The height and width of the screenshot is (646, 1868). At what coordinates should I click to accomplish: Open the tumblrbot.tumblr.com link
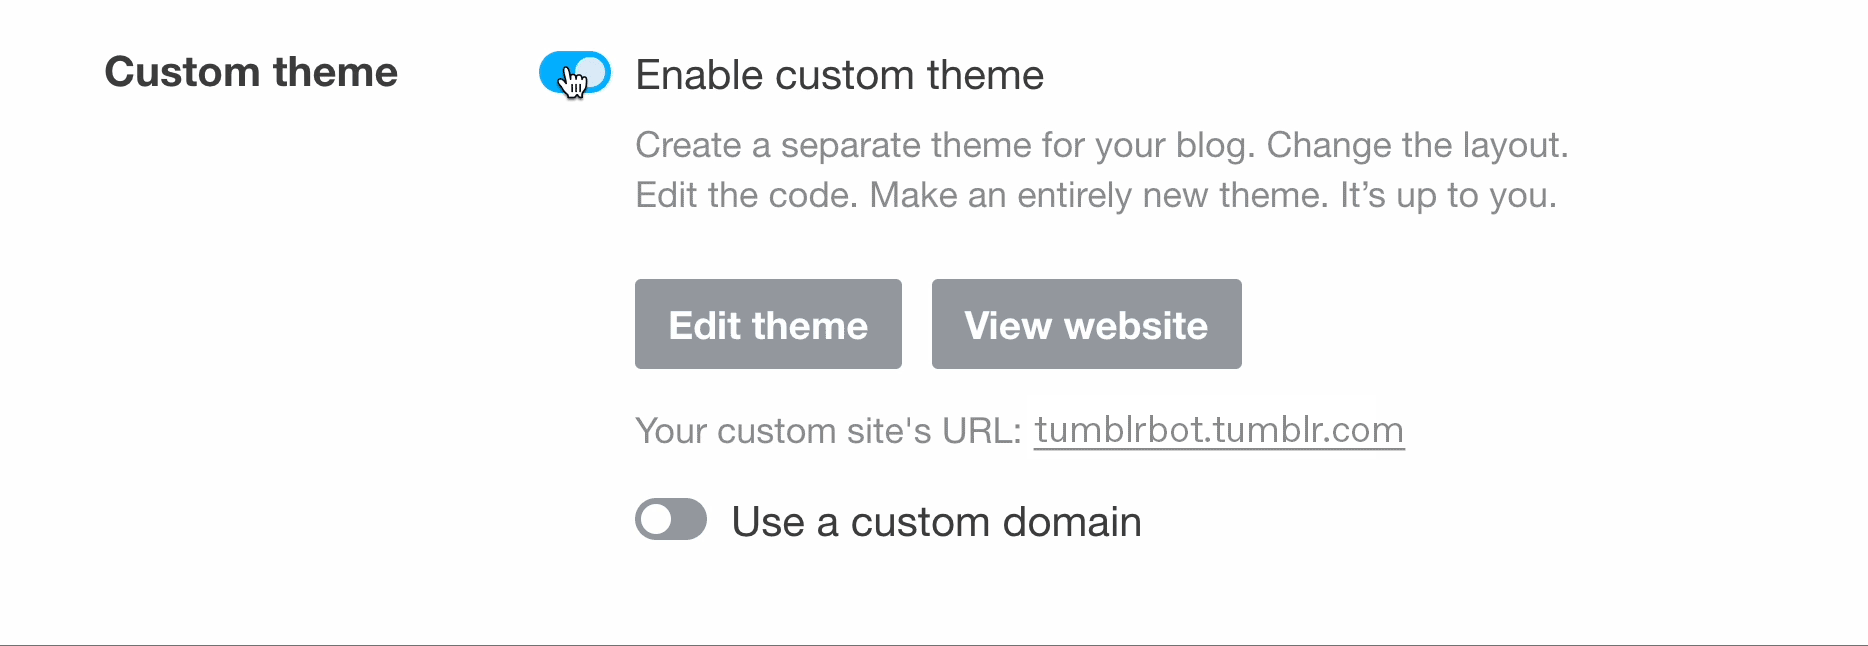(x=1219, y=430)
